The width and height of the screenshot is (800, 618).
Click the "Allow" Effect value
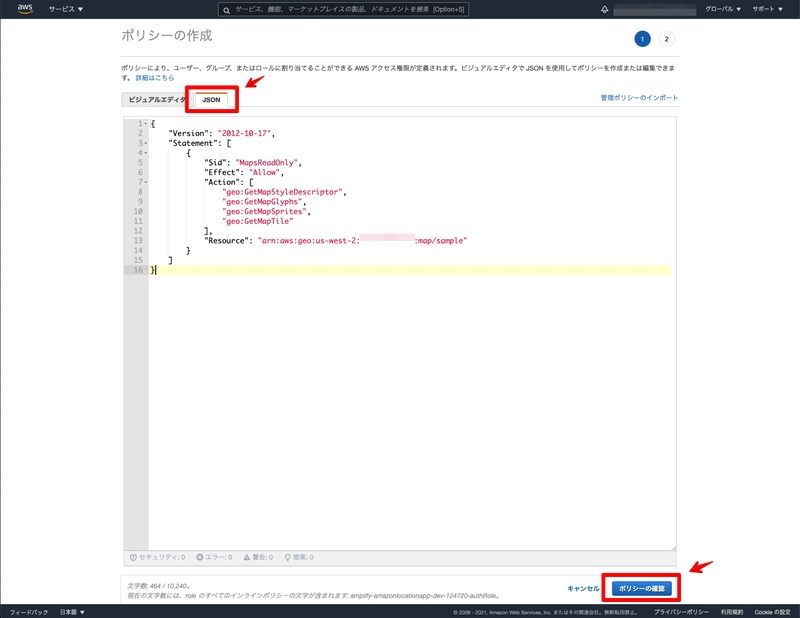264,172
